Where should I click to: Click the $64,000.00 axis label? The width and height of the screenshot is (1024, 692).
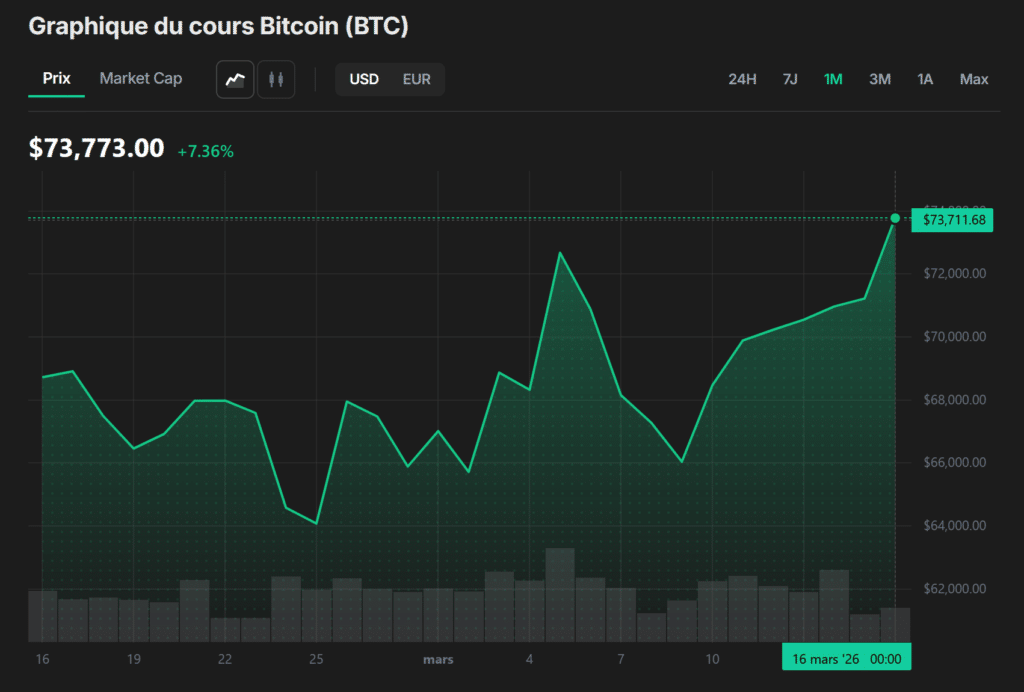pos(955,526)
